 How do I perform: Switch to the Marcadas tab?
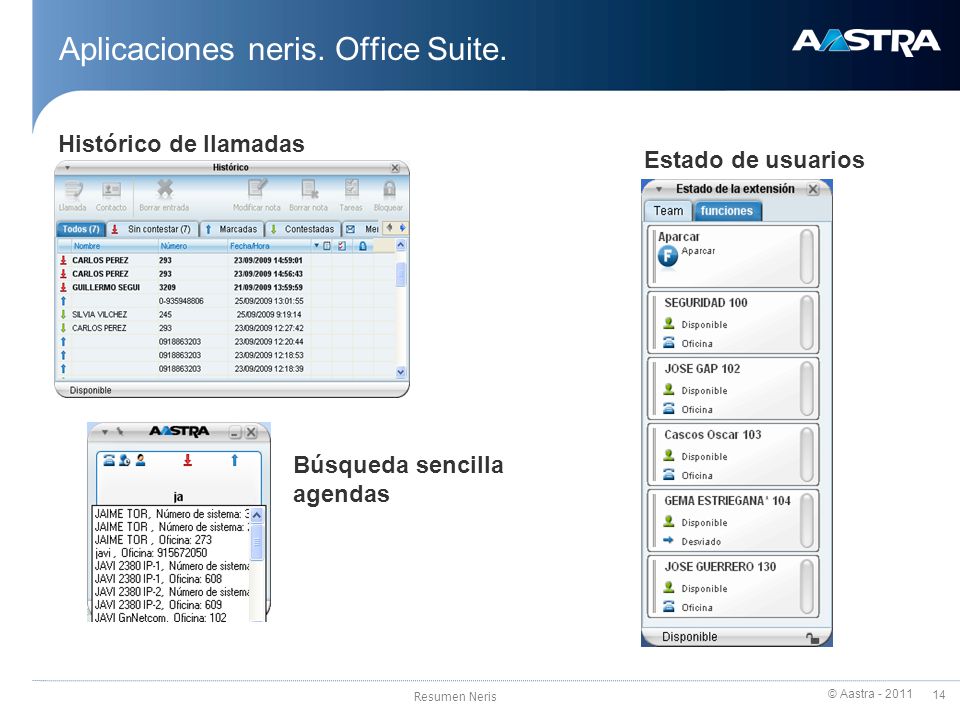coord(232,229)
